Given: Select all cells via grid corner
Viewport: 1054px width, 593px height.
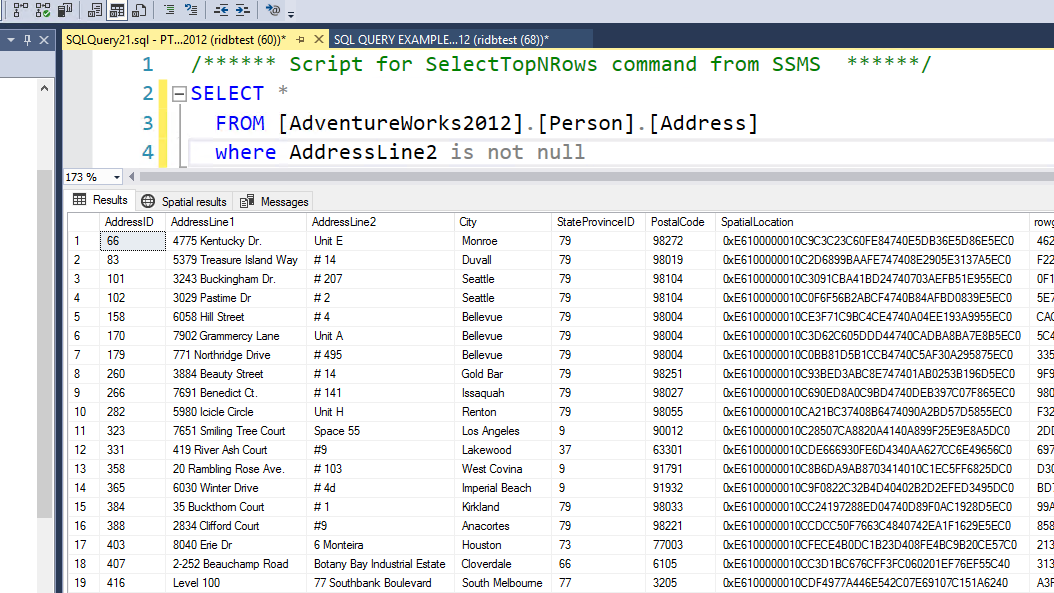Looking at the screenshot, I should tap(84, 222).
